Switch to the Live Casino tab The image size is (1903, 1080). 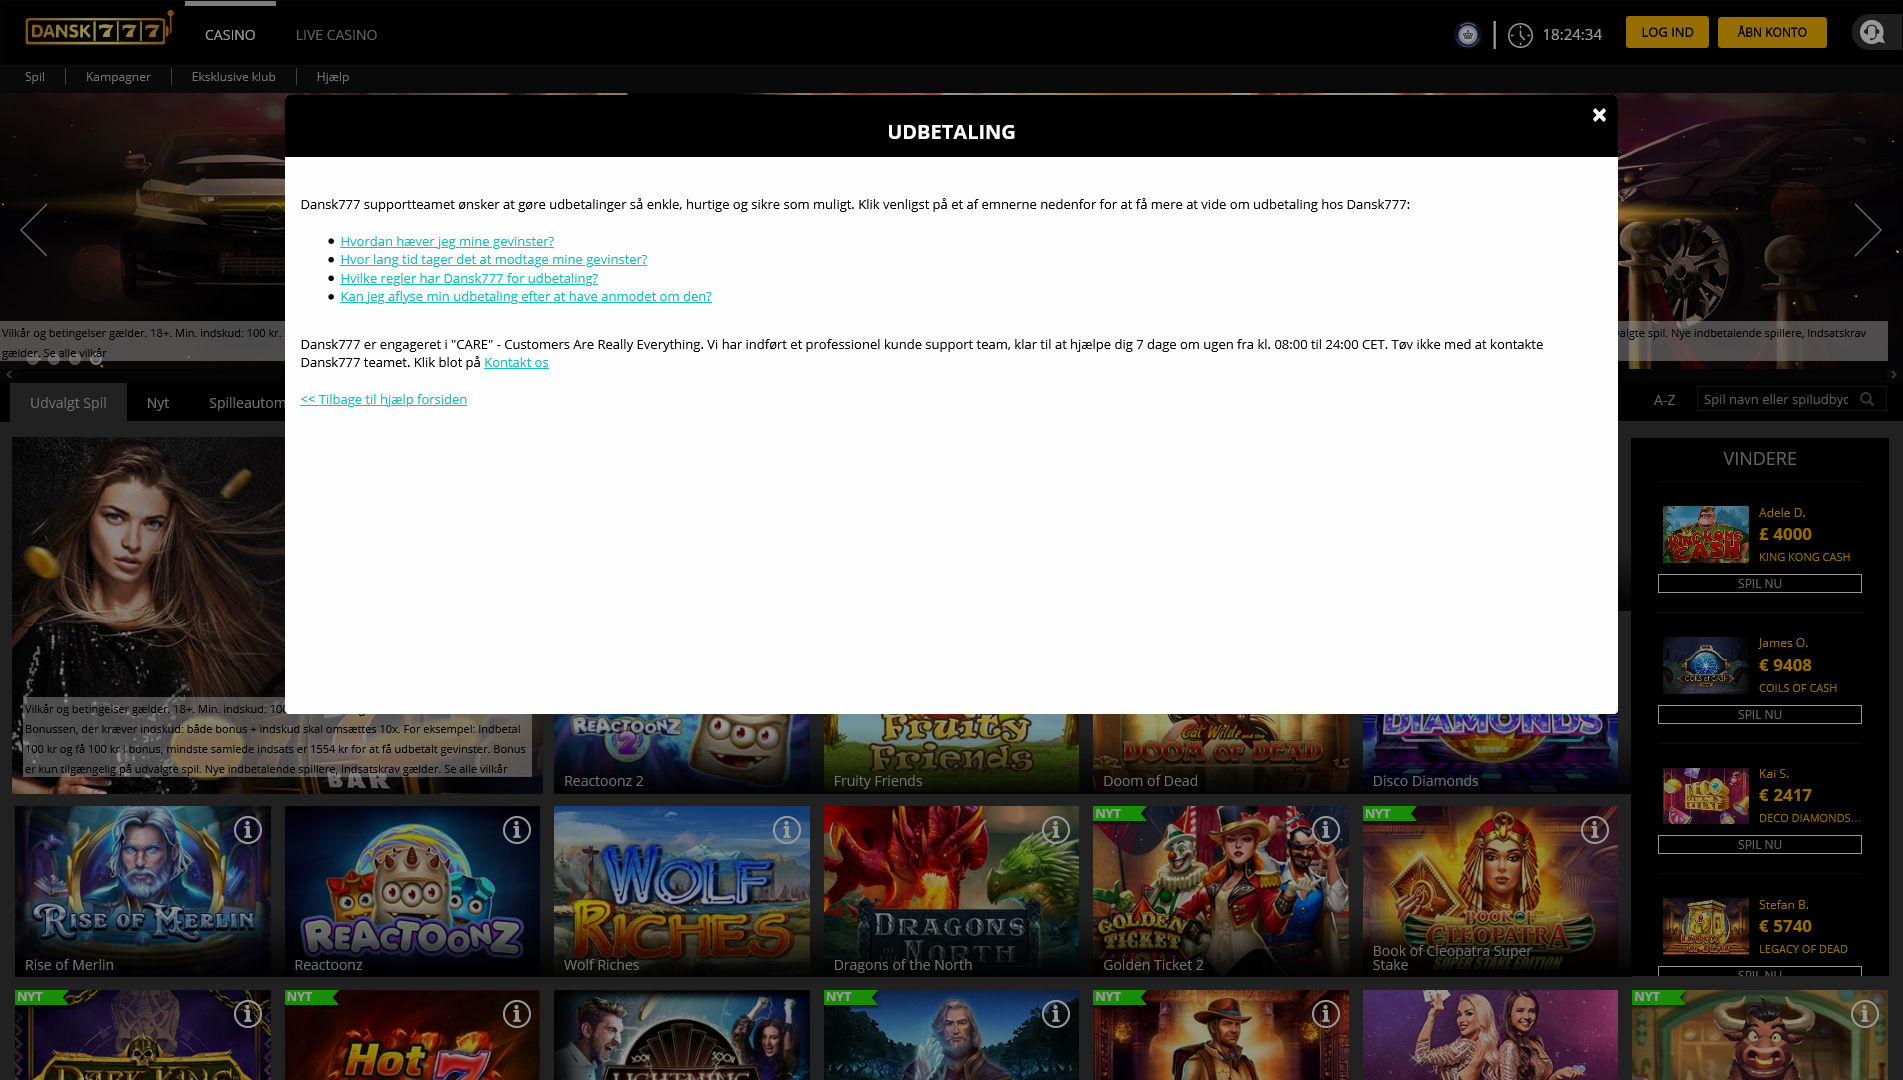click(x=336, y=35)
